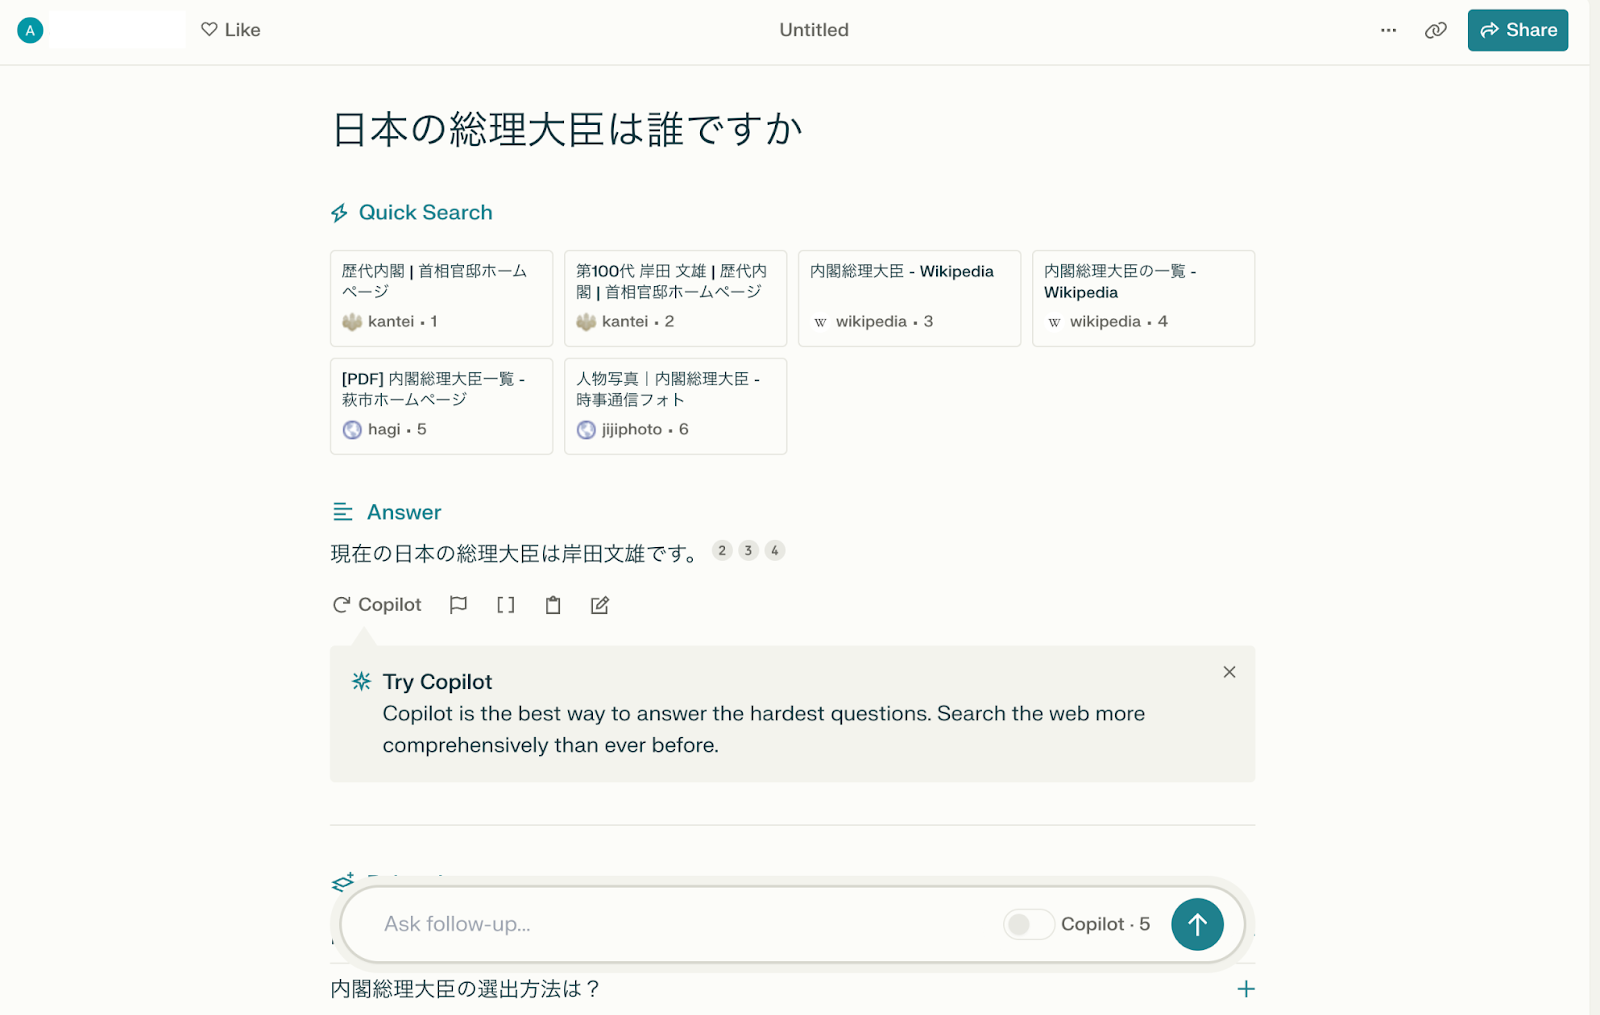Click the answer text '現在の日本の総理大臣は岸田文雄です。'

point(515,553)
